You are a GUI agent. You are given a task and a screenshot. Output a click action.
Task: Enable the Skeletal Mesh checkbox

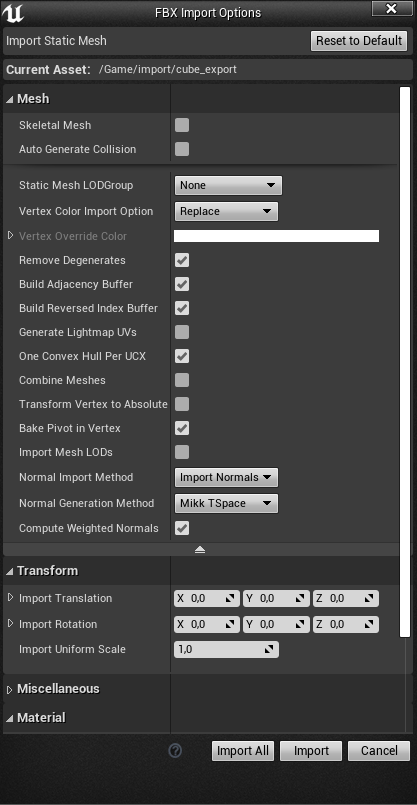(182, 125)
